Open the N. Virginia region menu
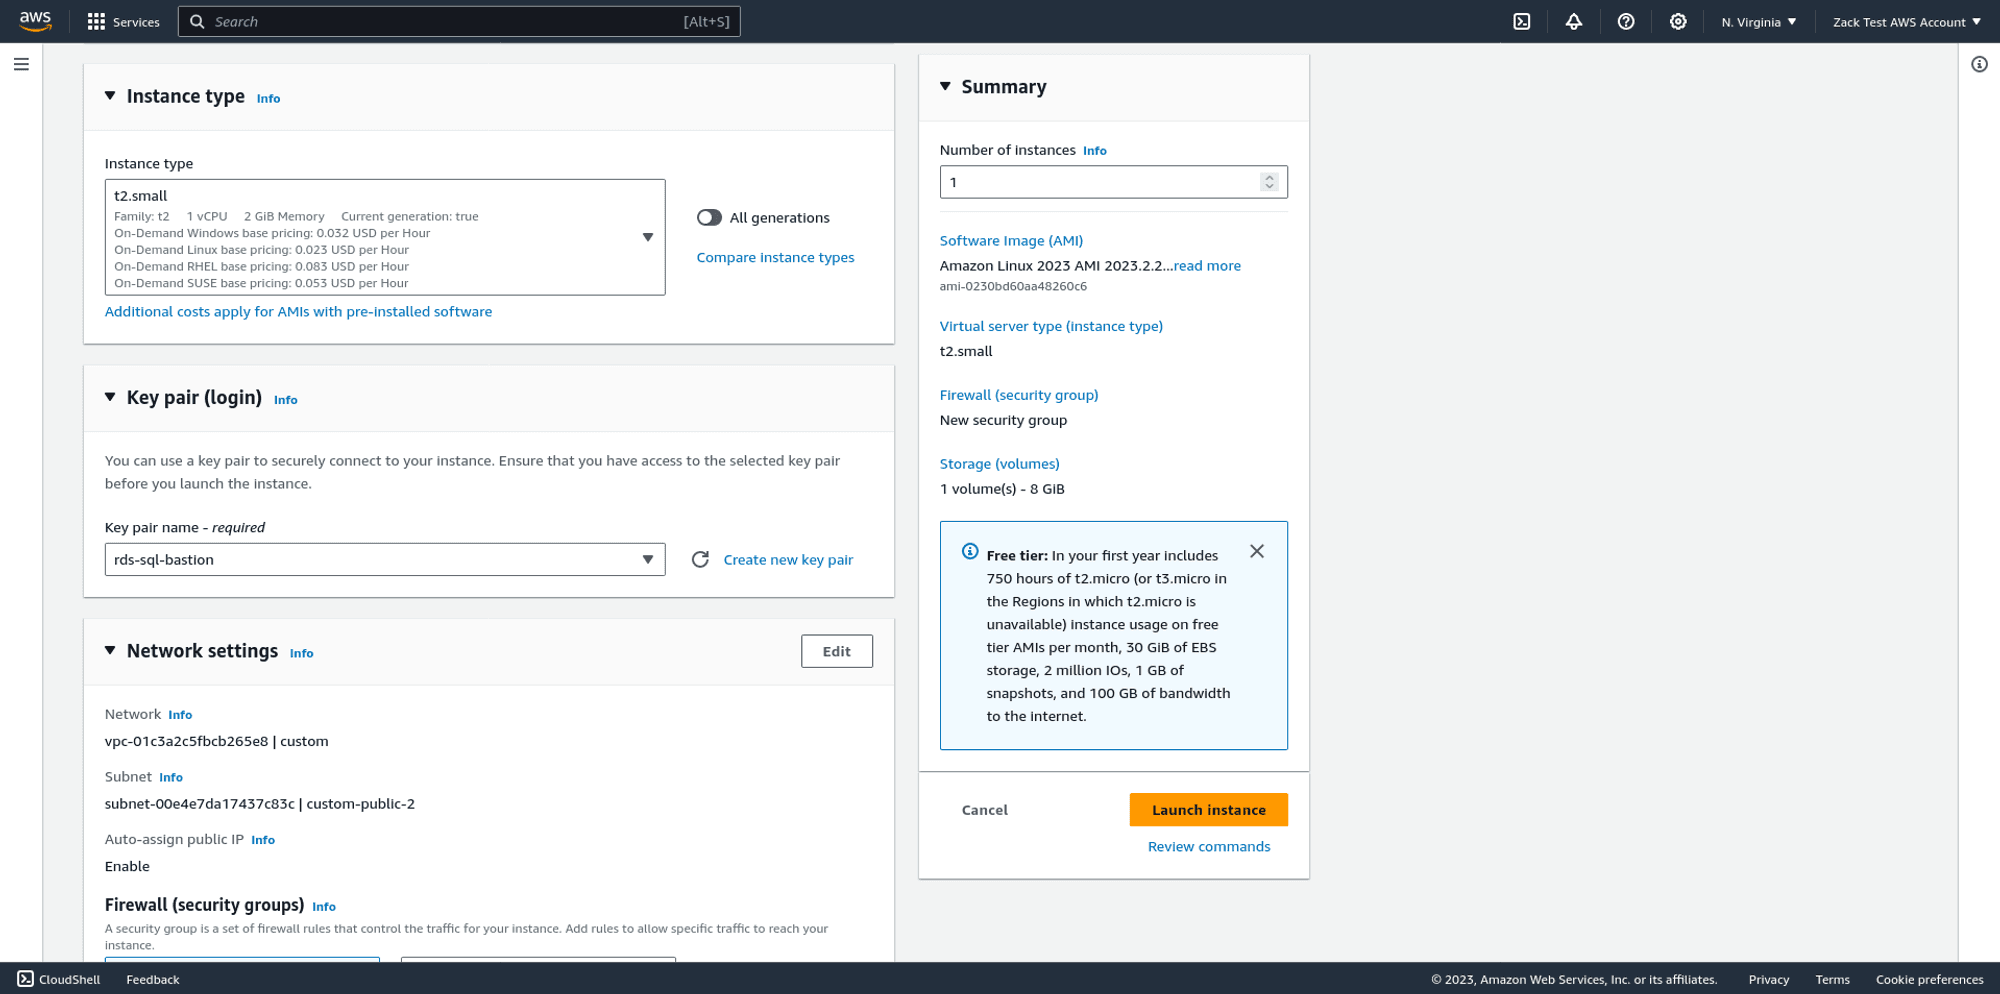 (x=1758, y=22)
